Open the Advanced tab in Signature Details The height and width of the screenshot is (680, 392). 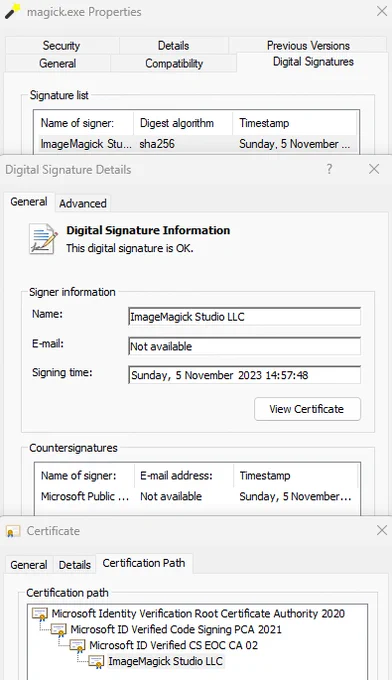click(83, 203)
